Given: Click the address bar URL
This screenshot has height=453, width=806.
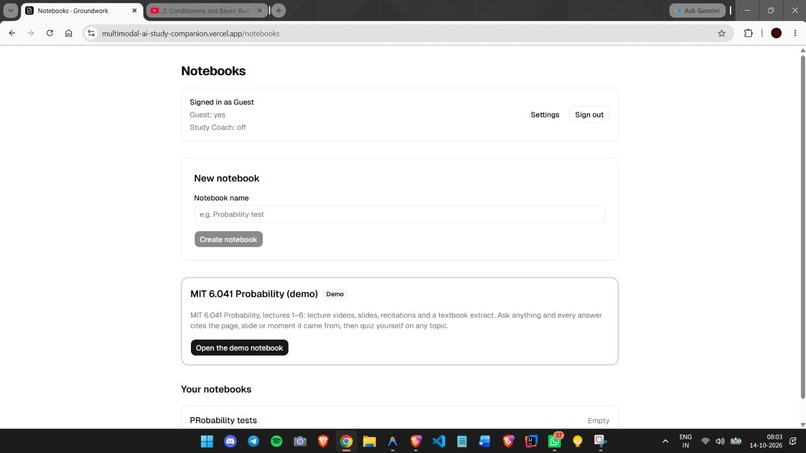Looking at the screenshot, I should [191, 33].
